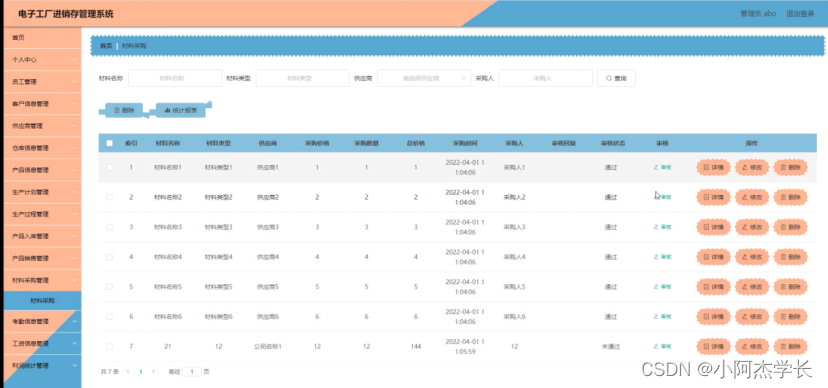Expand 产品入库管理 sidebar menu
The width and height of the screenshot is (828, 388).
(42, 236)
